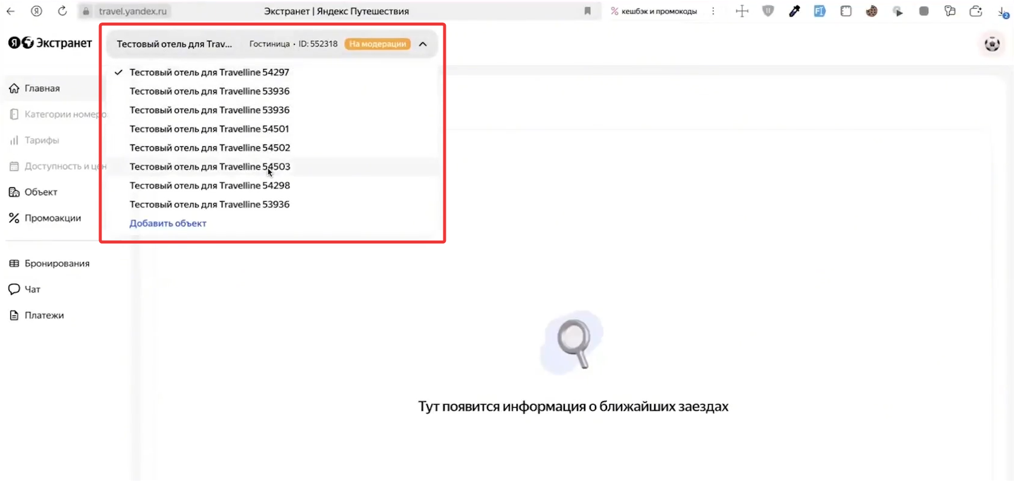Image resolution: width=1014 pixels, height=481 pixels.
Task: Click the Добавить объект link
Action: click(167, 223)
